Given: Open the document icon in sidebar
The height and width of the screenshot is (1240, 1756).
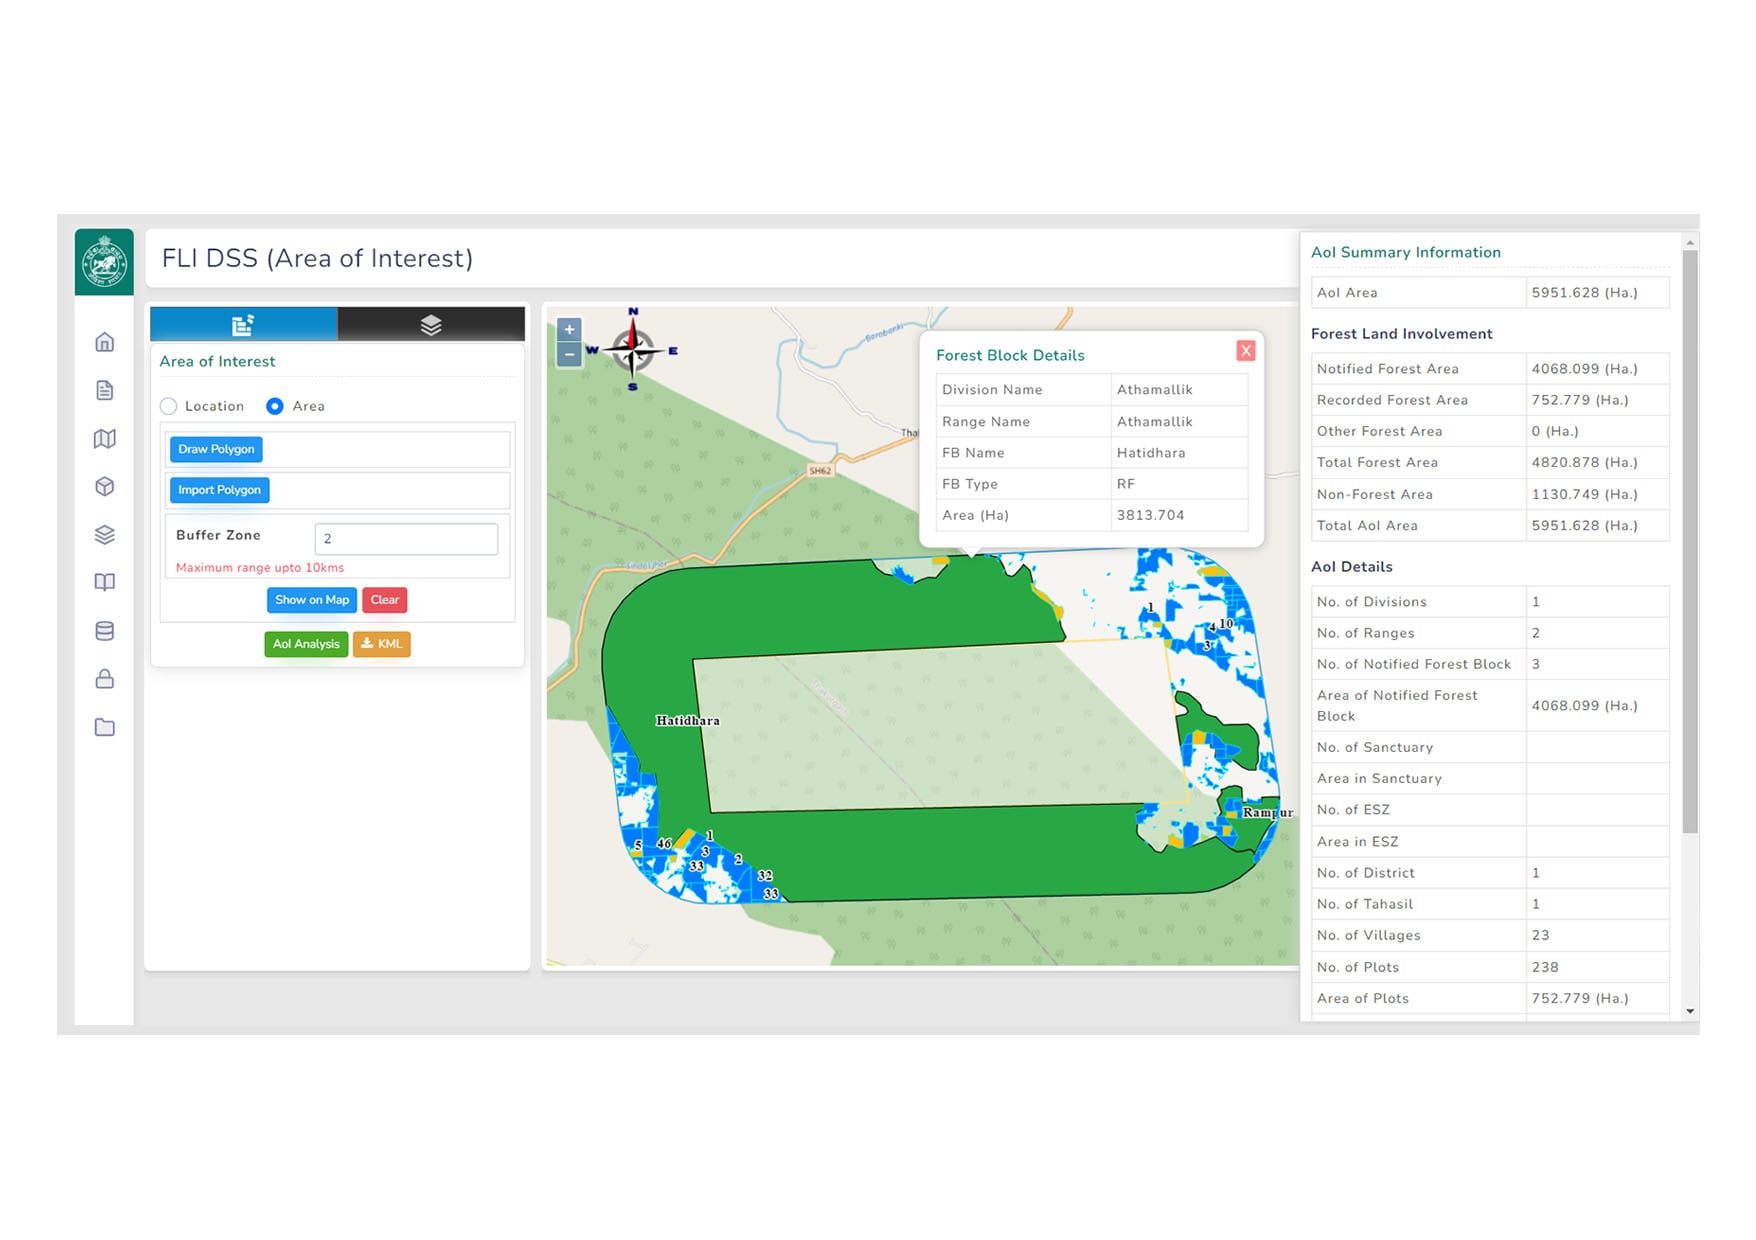Looking at the screenshot, I should 104,390.
